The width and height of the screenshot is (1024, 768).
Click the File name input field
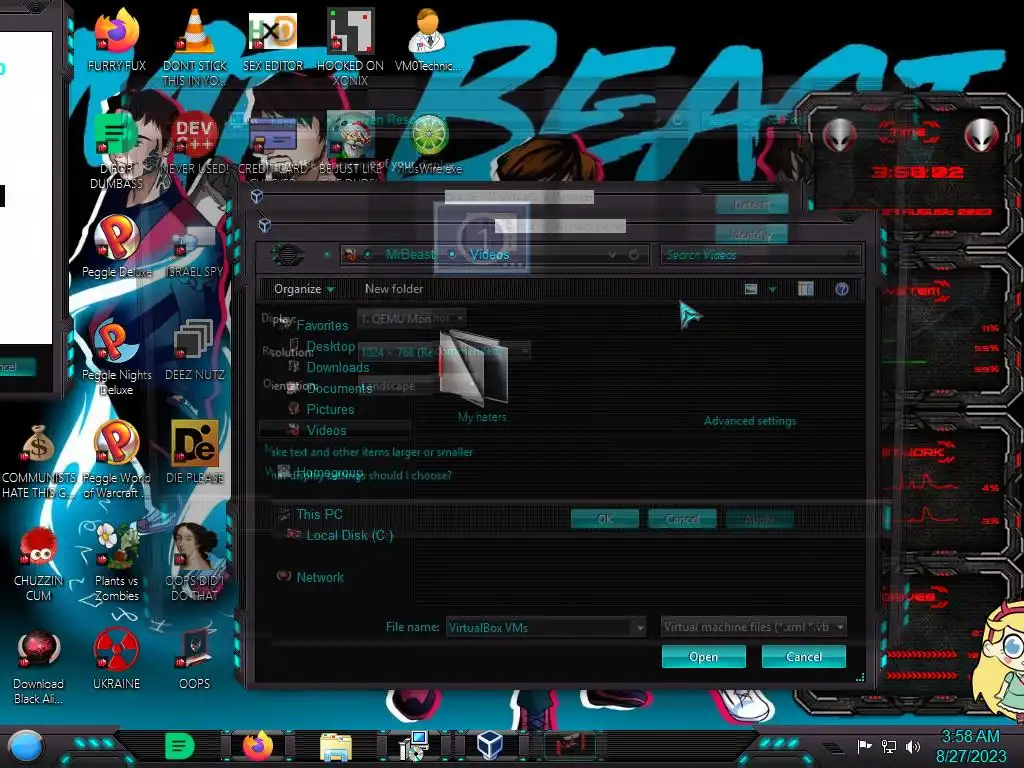[539, 628]
